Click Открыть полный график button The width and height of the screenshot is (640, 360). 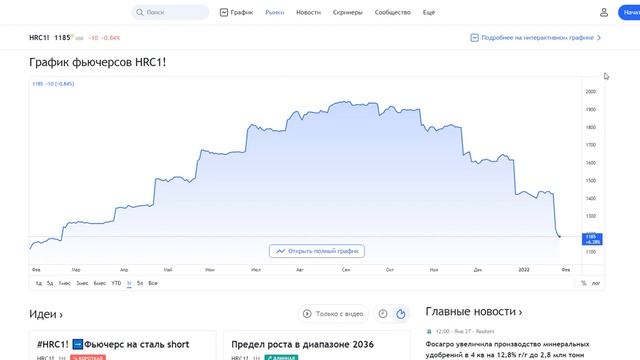point(317,251)
